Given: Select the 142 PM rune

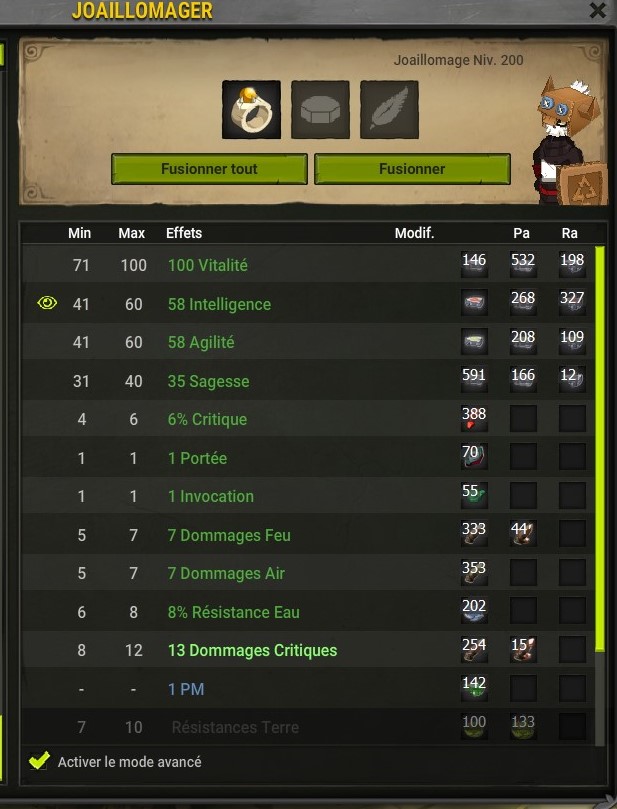Looking at the screenshot, I should (474, 688).
